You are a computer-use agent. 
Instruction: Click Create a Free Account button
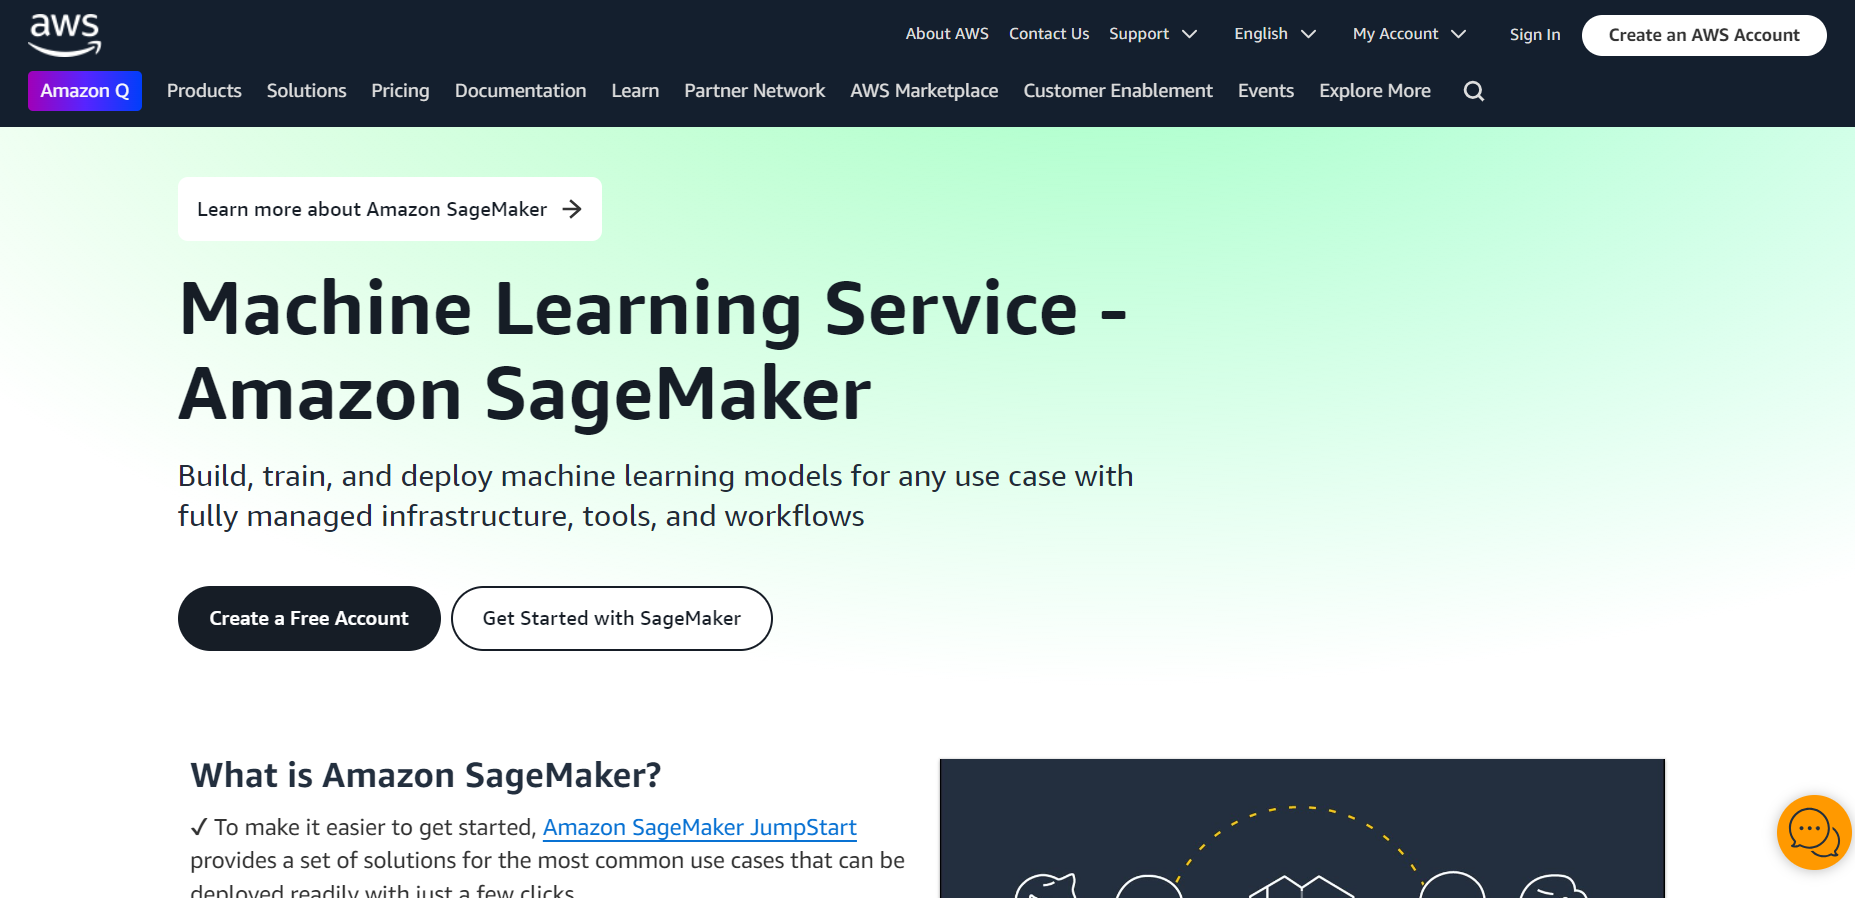(309, 618)
